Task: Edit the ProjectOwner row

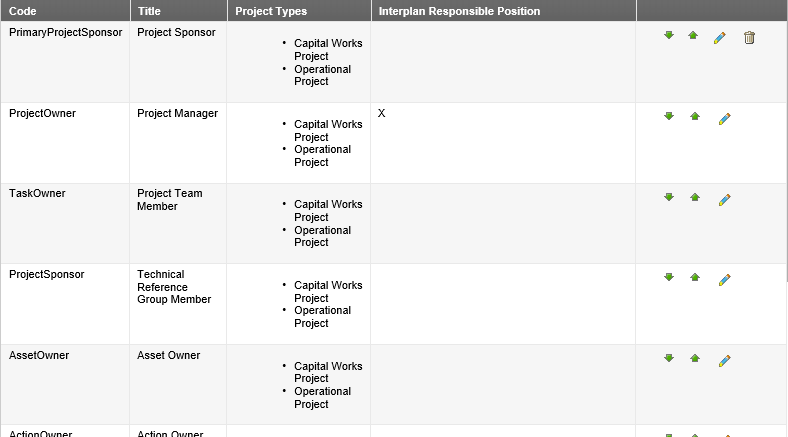Action: pos(724,119)
